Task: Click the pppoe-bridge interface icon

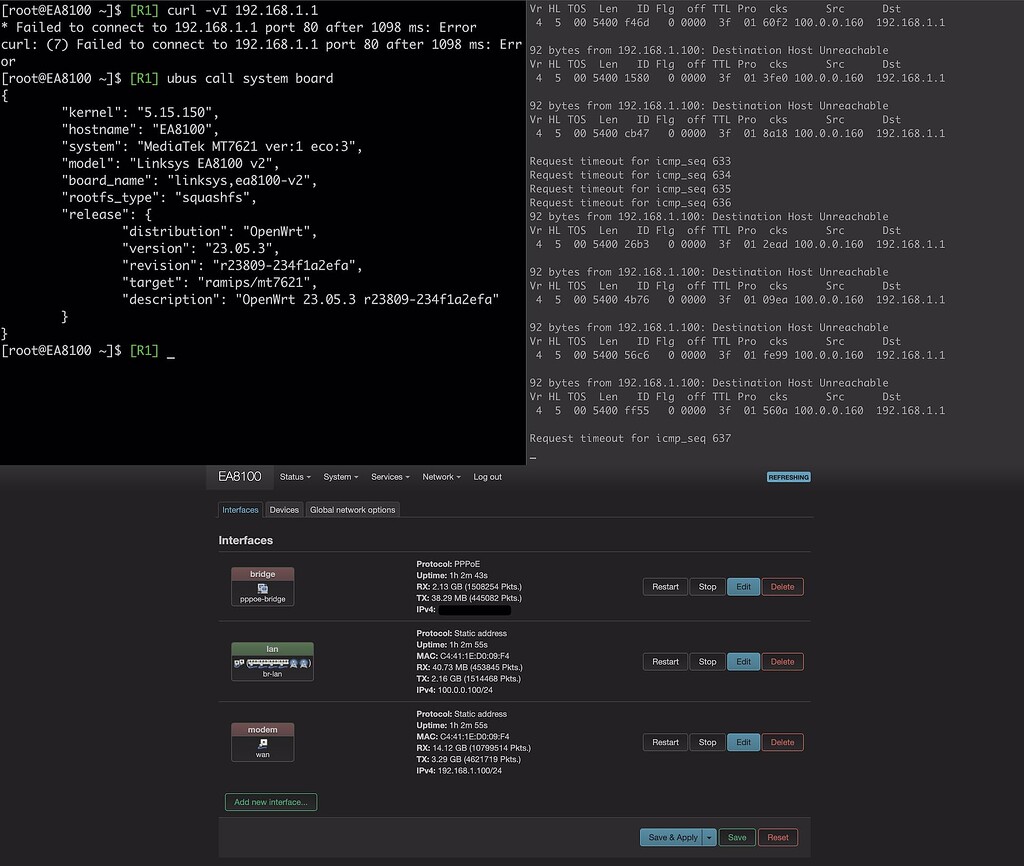Action: click(x=262, y=588)
